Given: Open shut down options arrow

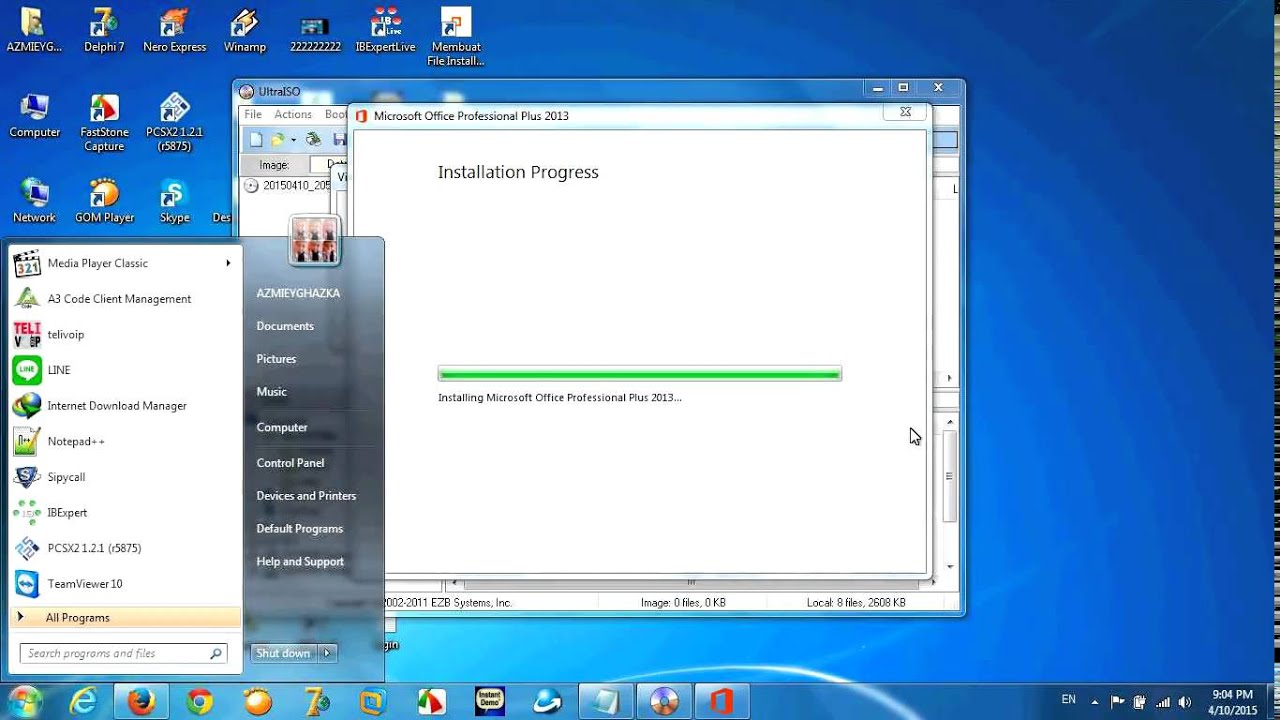Looking at the screenshot, I should click(x=327, y=653).
